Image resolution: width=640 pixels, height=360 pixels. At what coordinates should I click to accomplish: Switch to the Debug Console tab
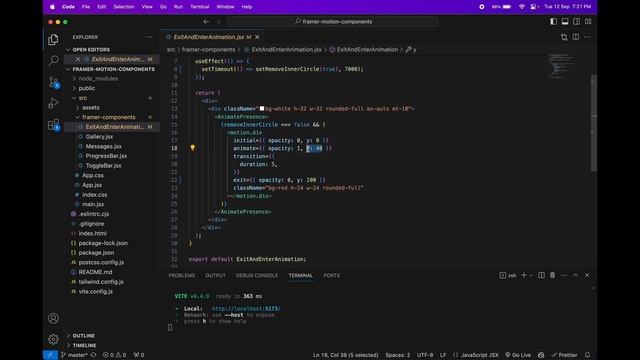pos(257,276)
